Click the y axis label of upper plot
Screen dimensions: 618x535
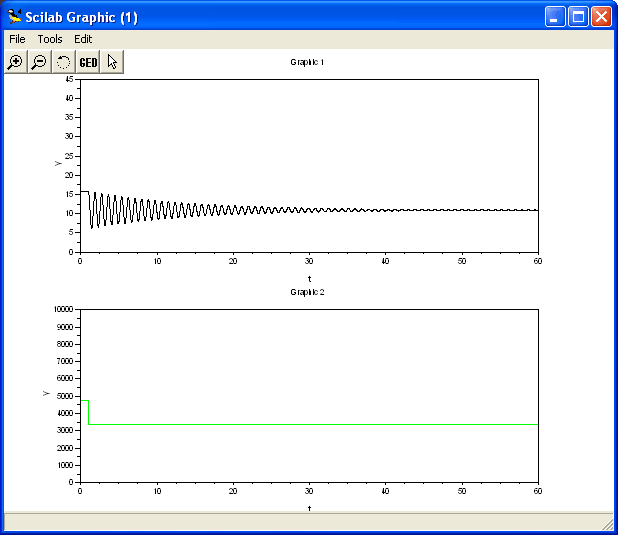pos(57,163)
